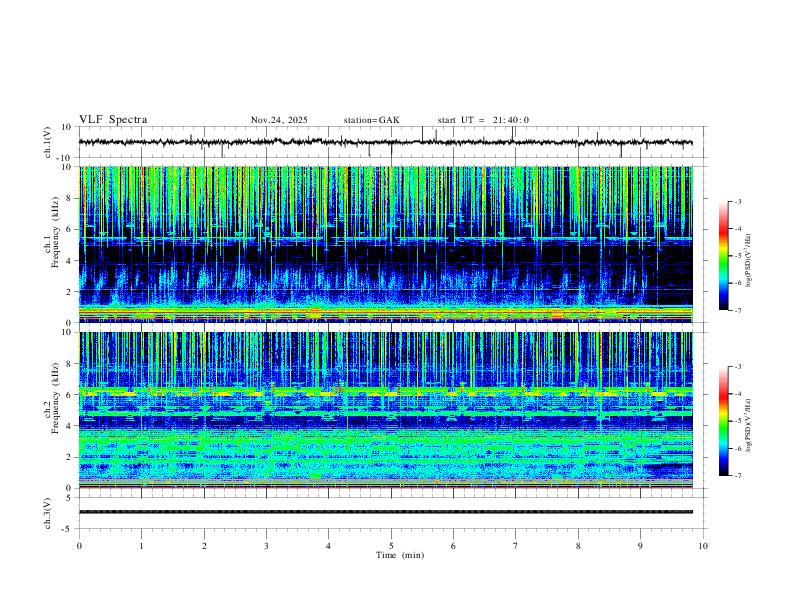Click time axis tick label "0"
This screenshot has width=792, height=612.
pyautogui.click(x=79, y=546)
